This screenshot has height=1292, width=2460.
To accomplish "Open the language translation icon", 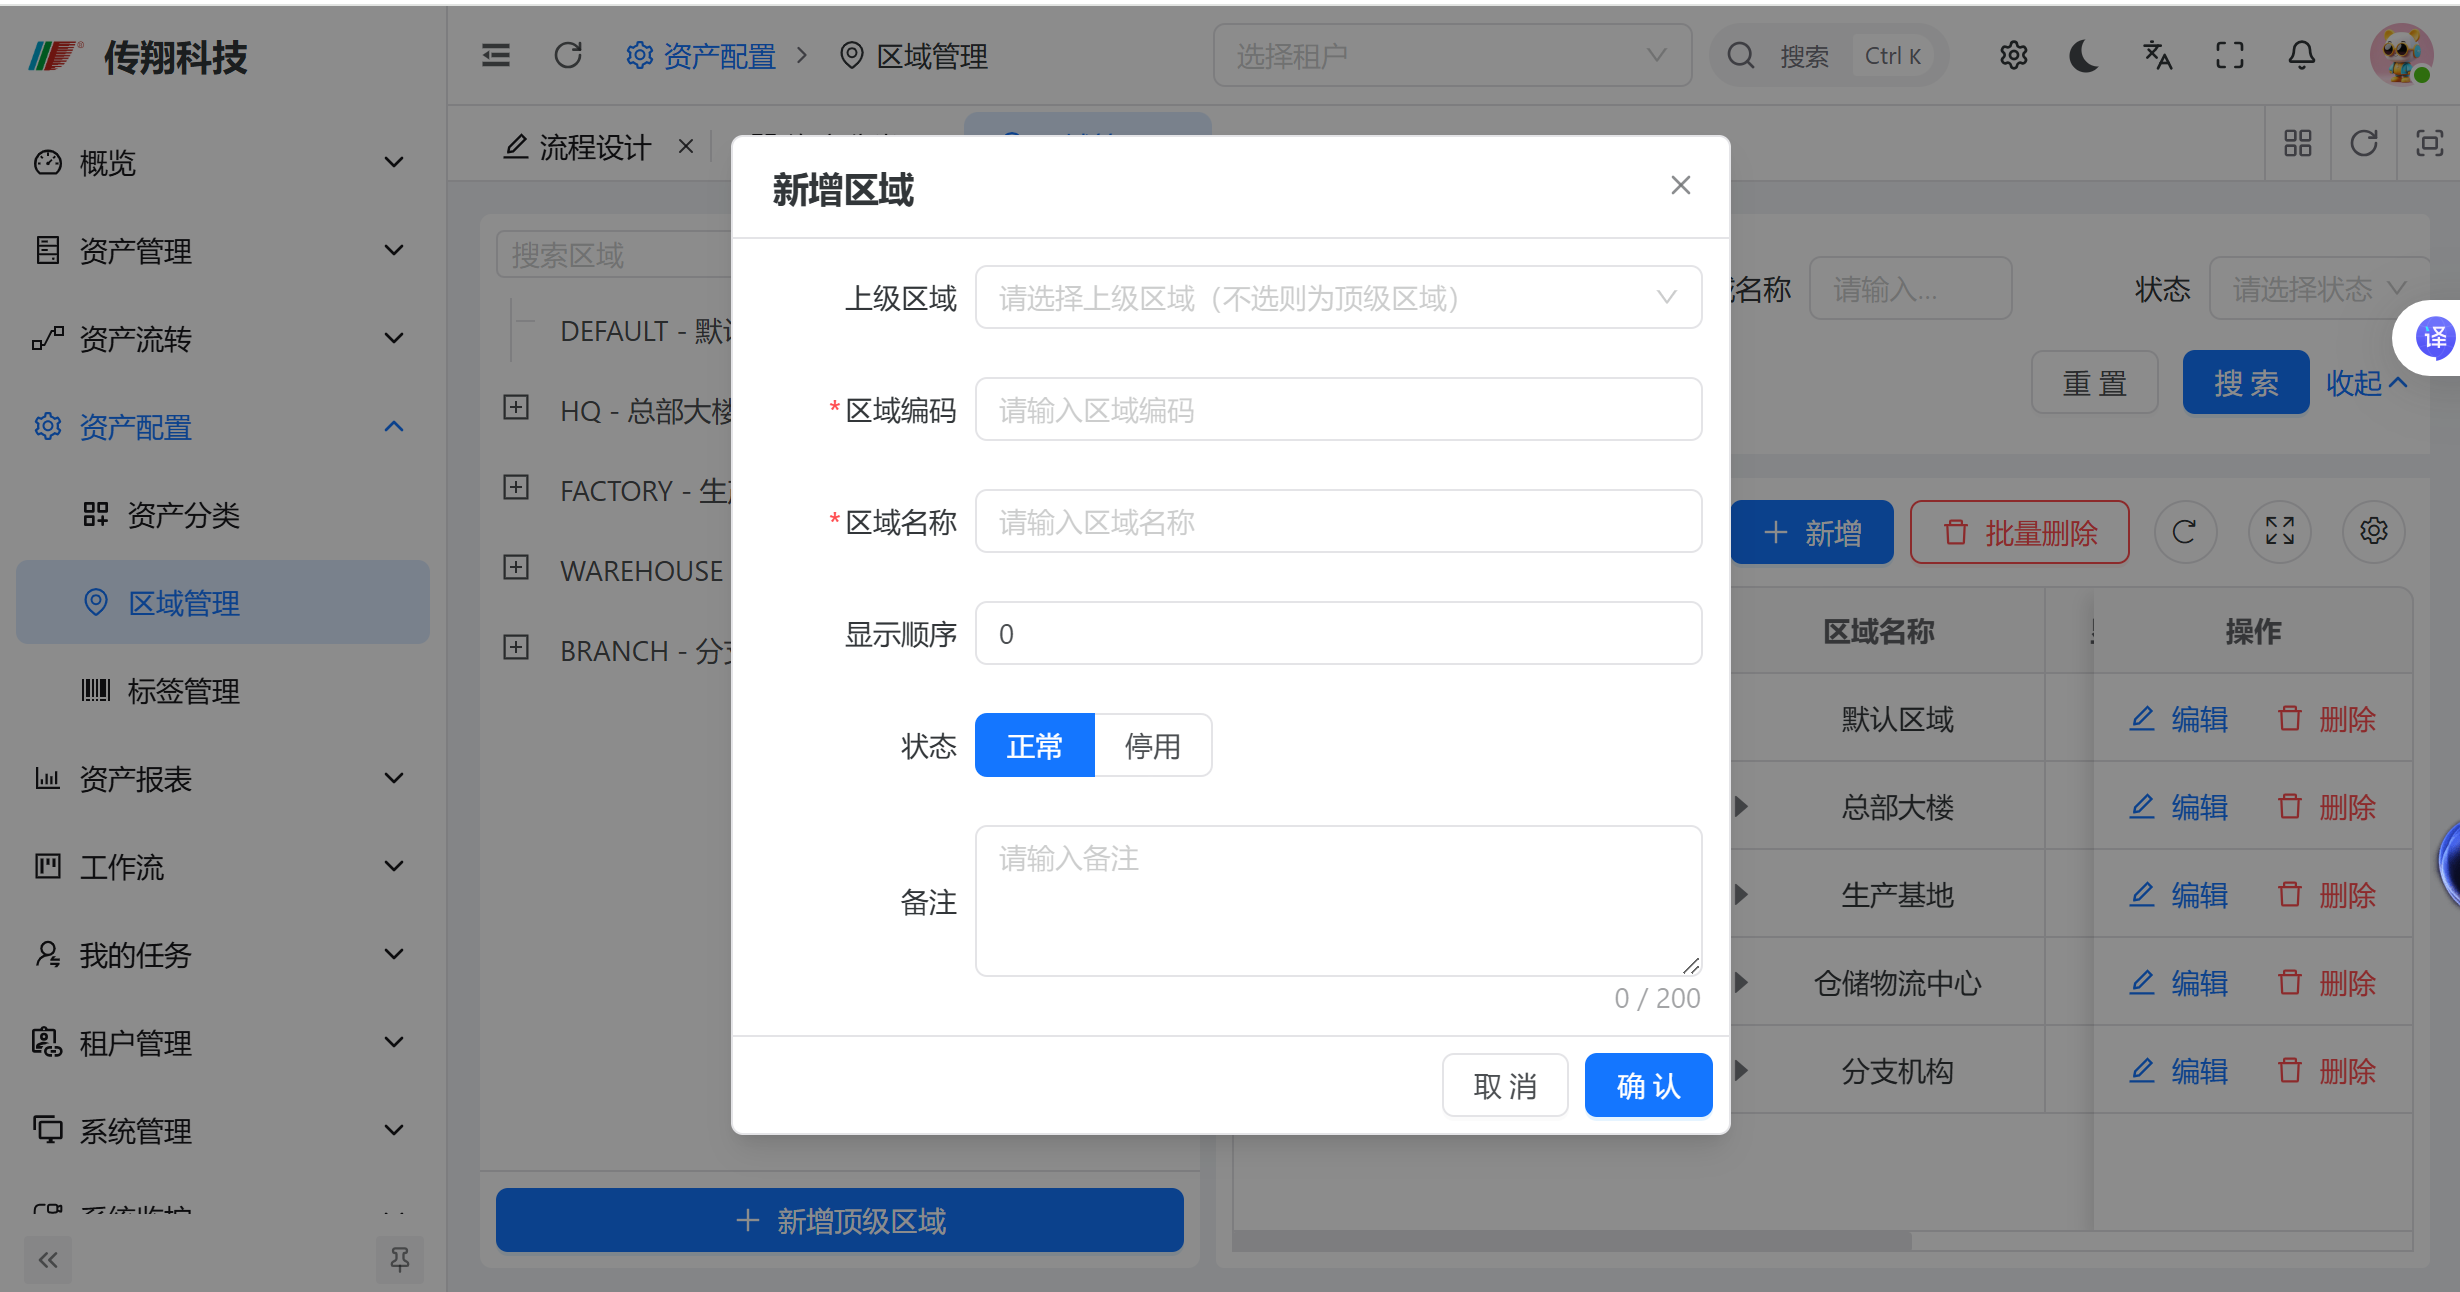I will tap(2158, 56).
